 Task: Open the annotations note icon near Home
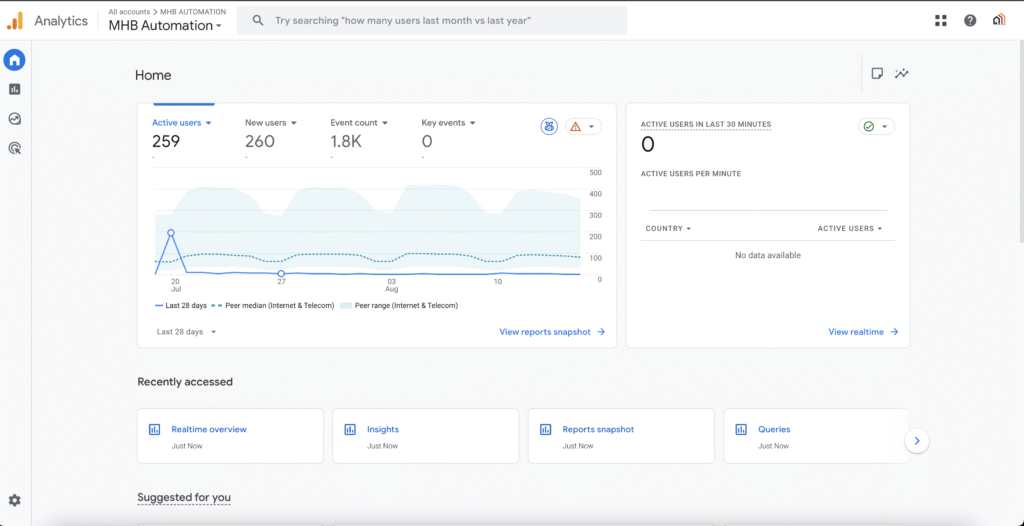click(877, 74)
